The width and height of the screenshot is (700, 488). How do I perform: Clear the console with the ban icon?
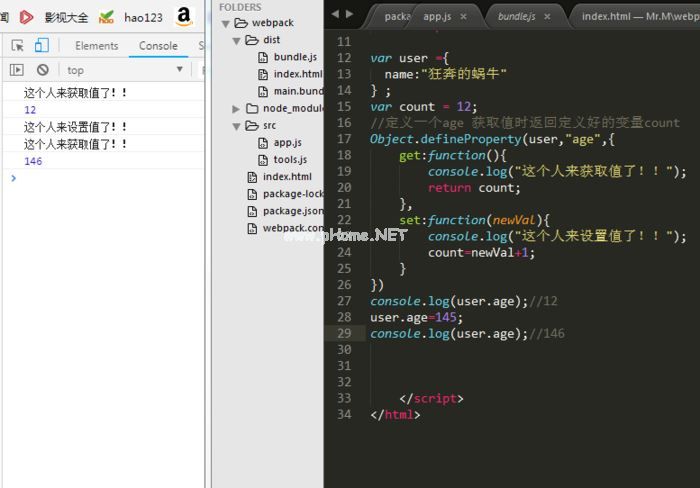tap(43, 70)
